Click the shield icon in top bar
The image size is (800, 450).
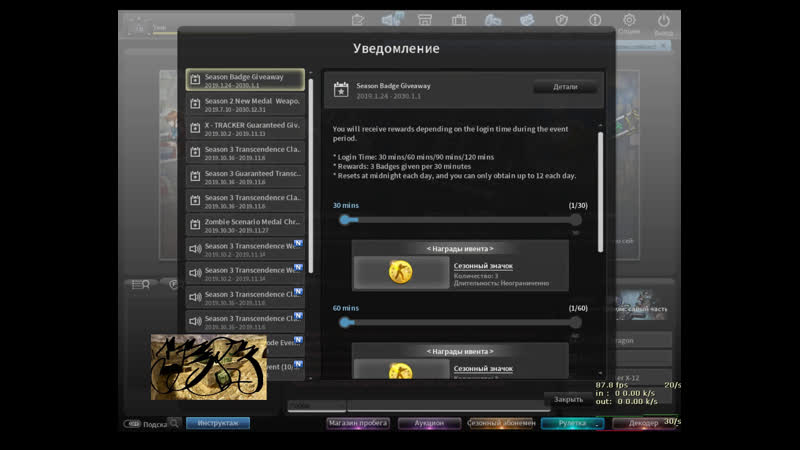tap(561, 20)
